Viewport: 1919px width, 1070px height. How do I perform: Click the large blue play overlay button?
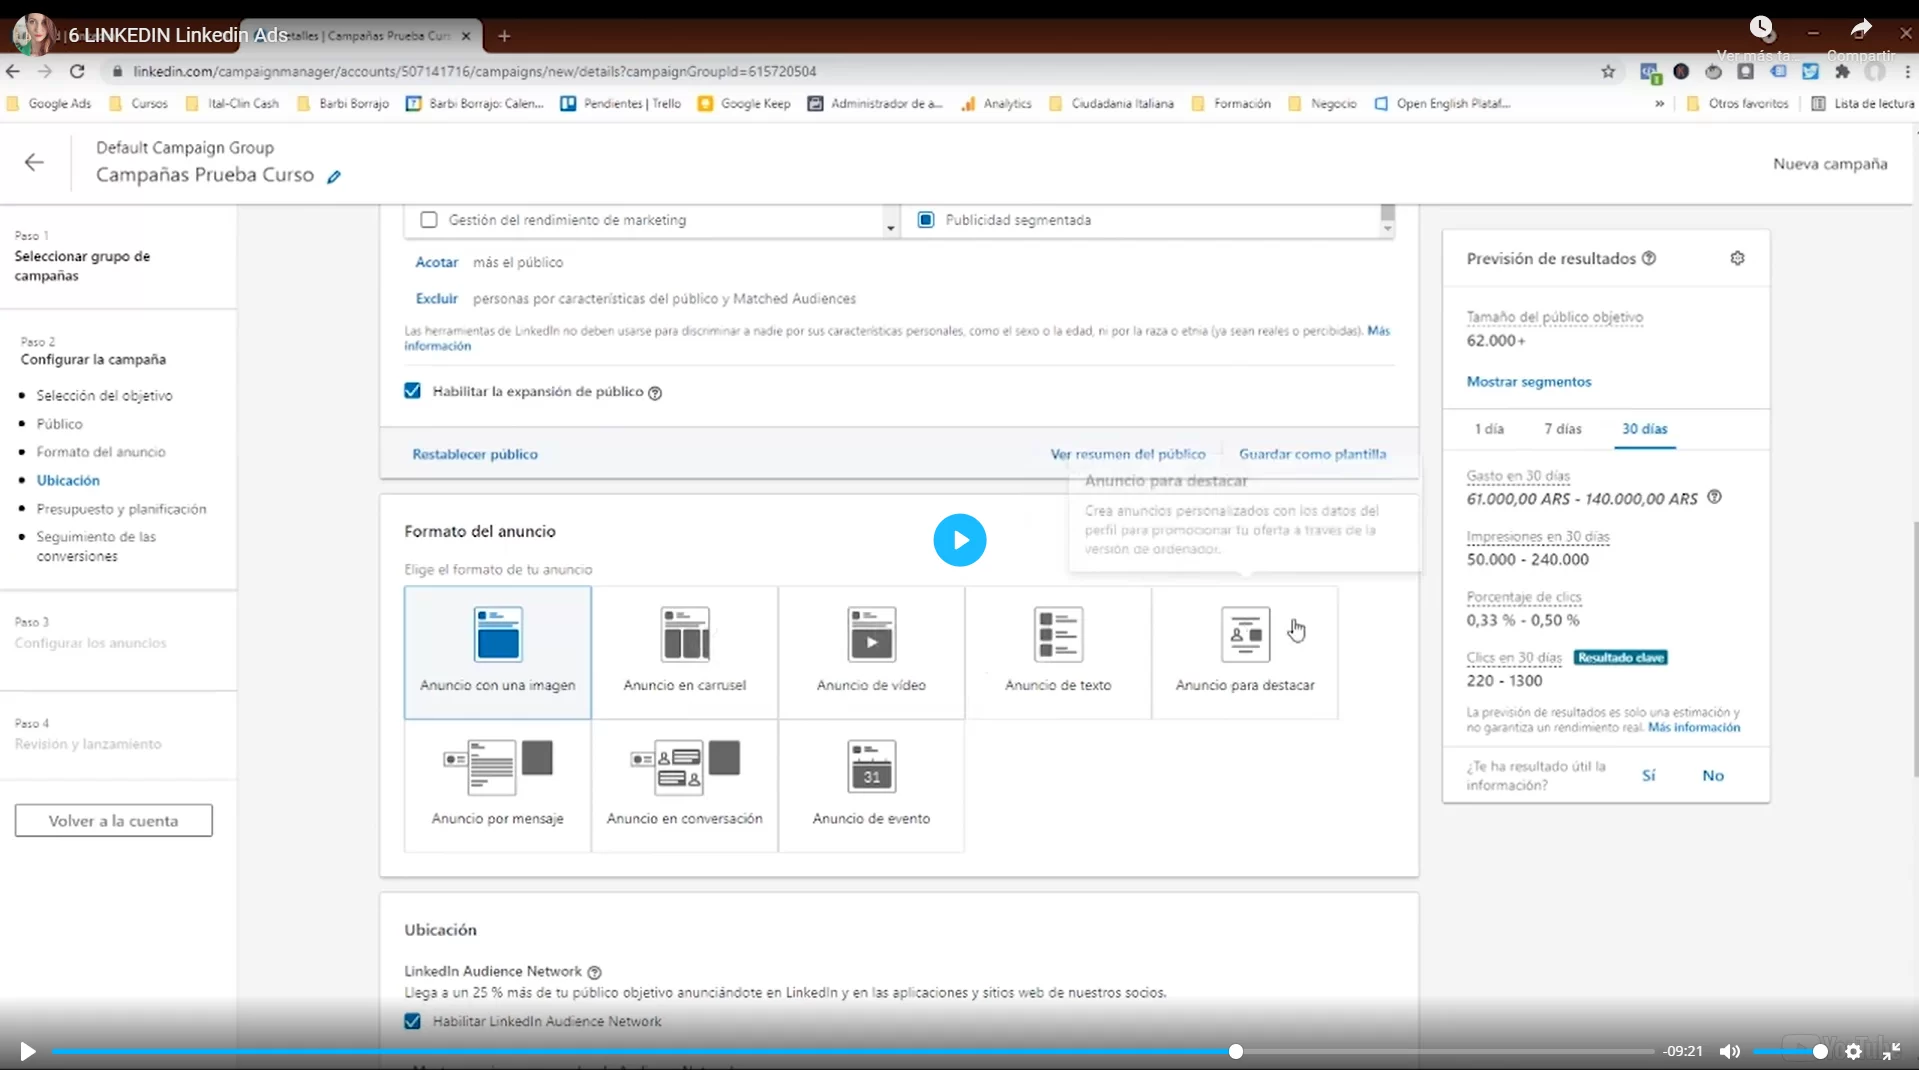pyautogui.click(x=959, y=540)
